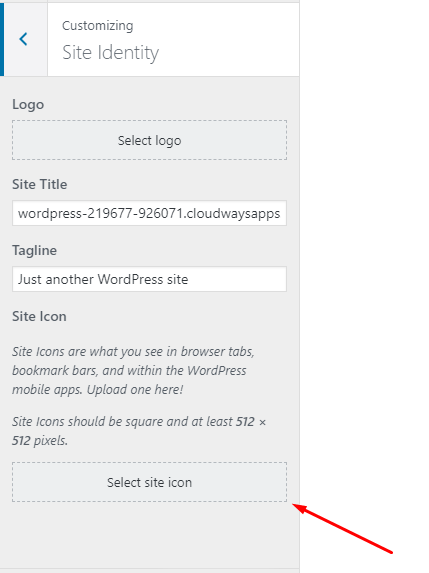The height and width of the screenshot is (573, 429).
Task: Go back using the blue chevron arrow
Action: 23,39
